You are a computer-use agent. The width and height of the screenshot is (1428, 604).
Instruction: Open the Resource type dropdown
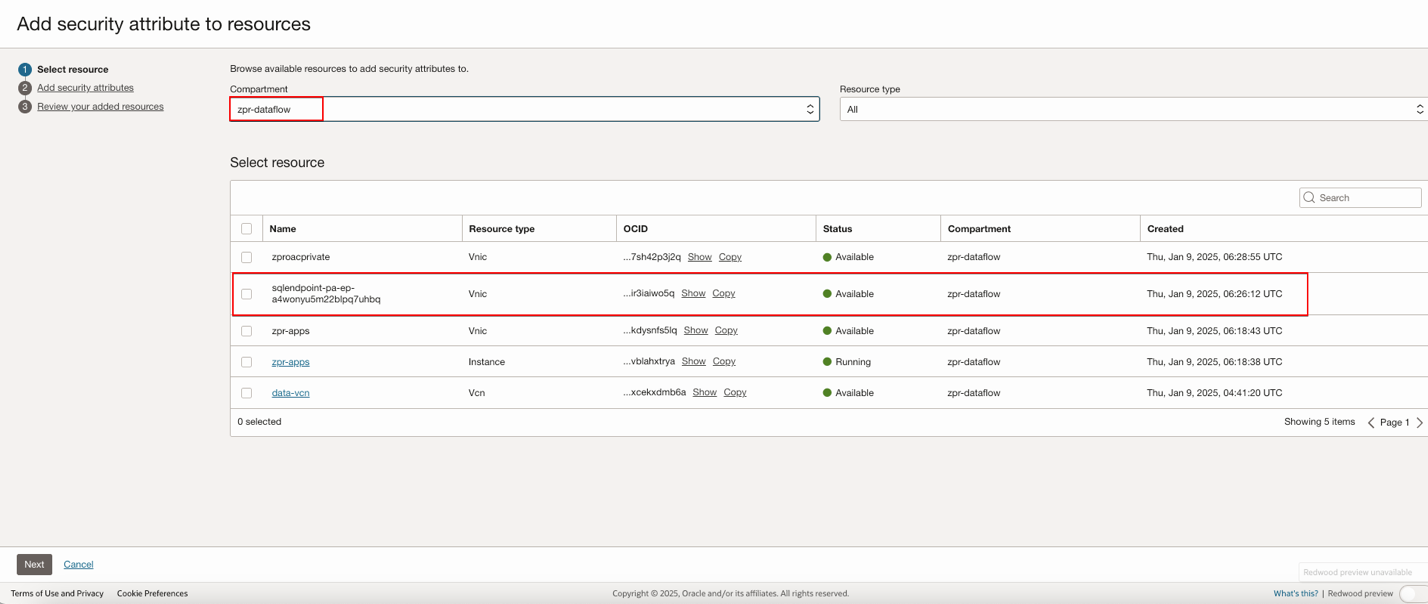tap(1132, 109)
